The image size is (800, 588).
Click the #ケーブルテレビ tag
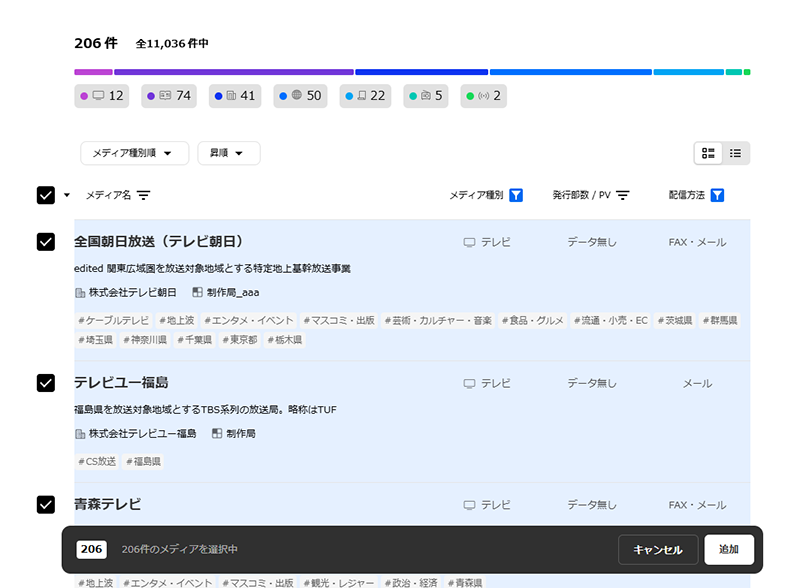114,321
